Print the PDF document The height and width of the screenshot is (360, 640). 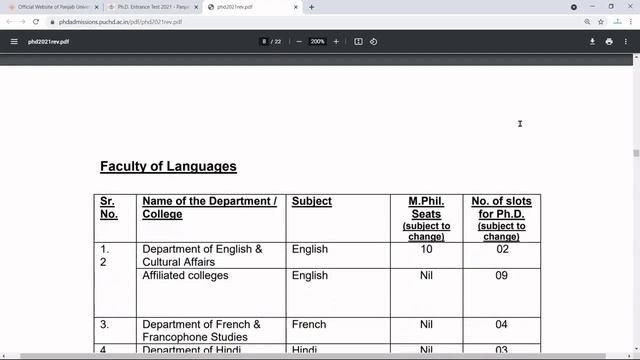pyautogui.click(x=609, y=42)
